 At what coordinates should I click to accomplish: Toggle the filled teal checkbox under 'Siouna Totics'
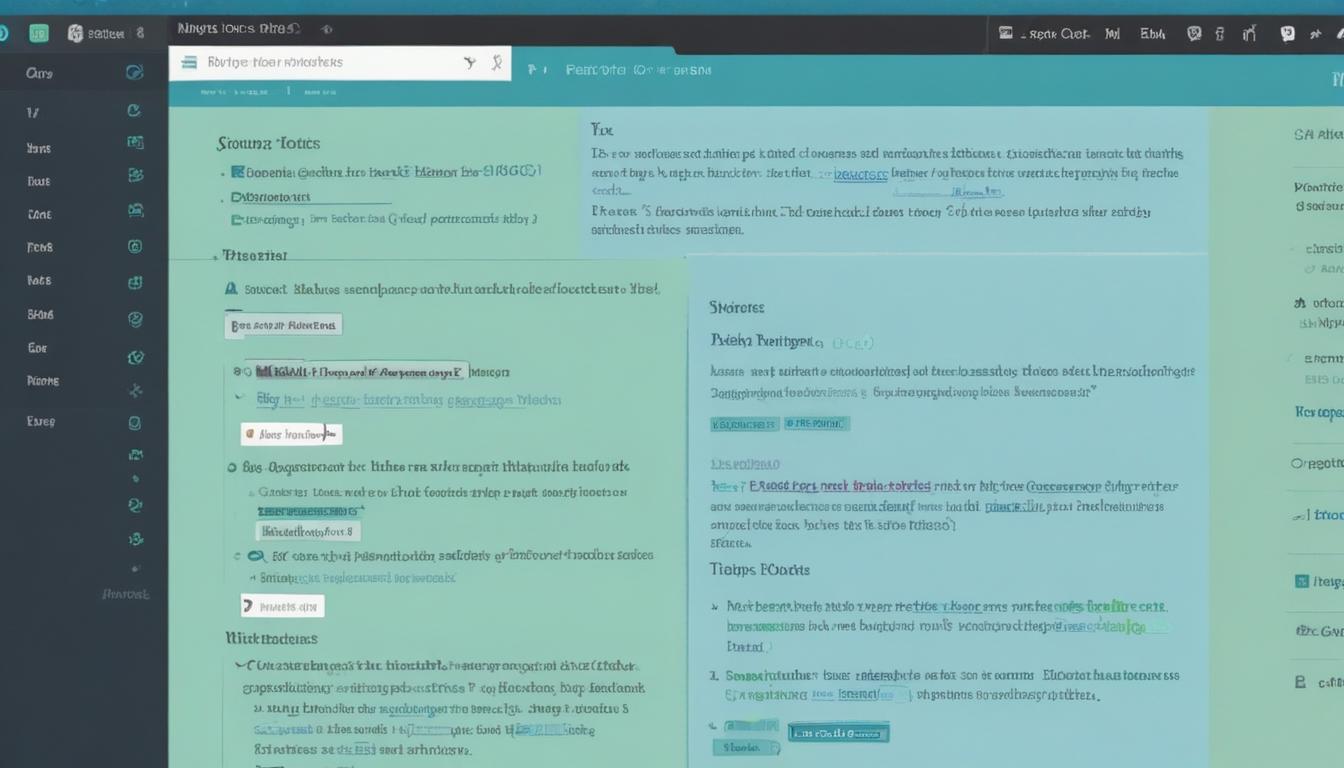click(x=237, y=171)
